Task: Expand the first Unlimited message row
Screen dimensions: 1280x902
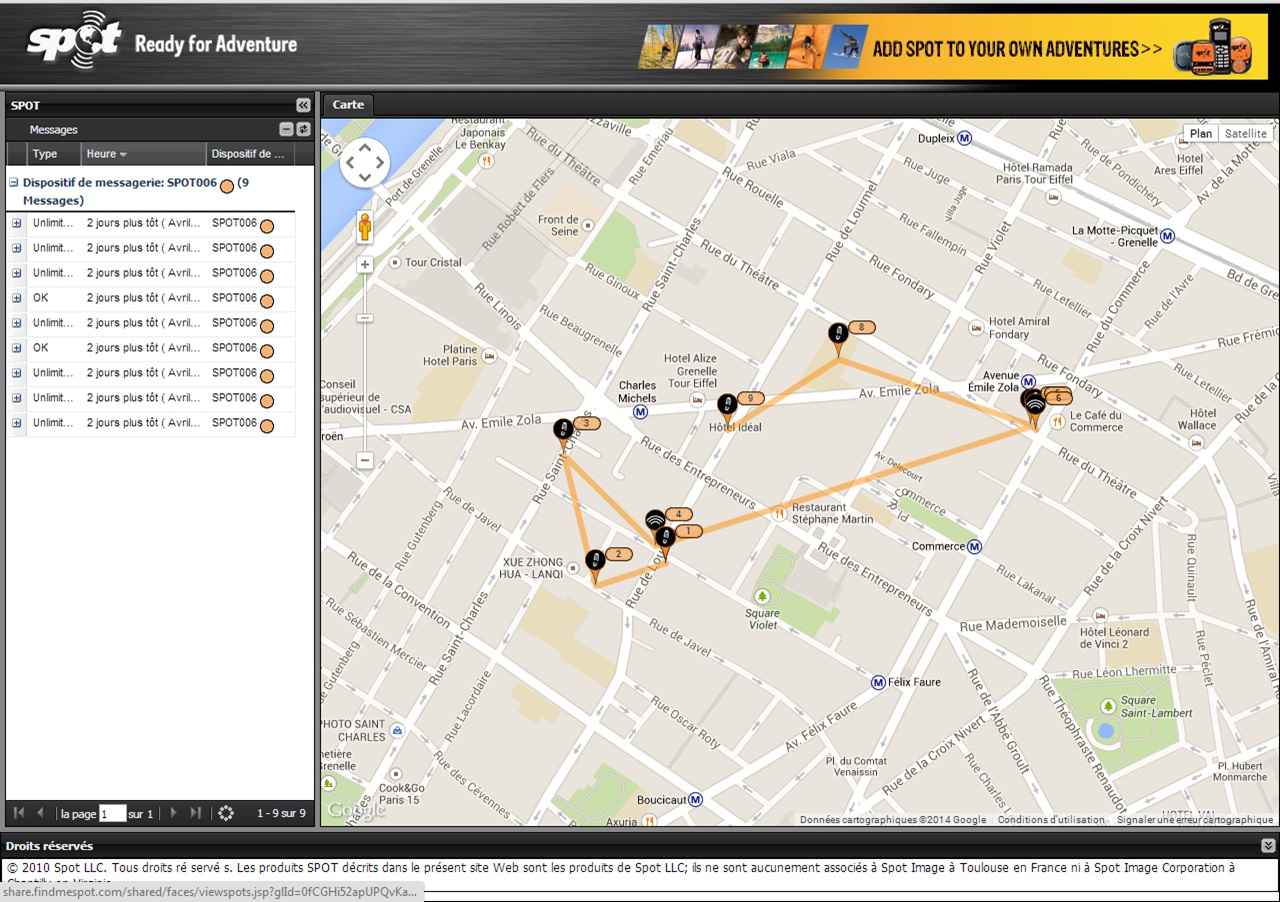Action: 16,223
